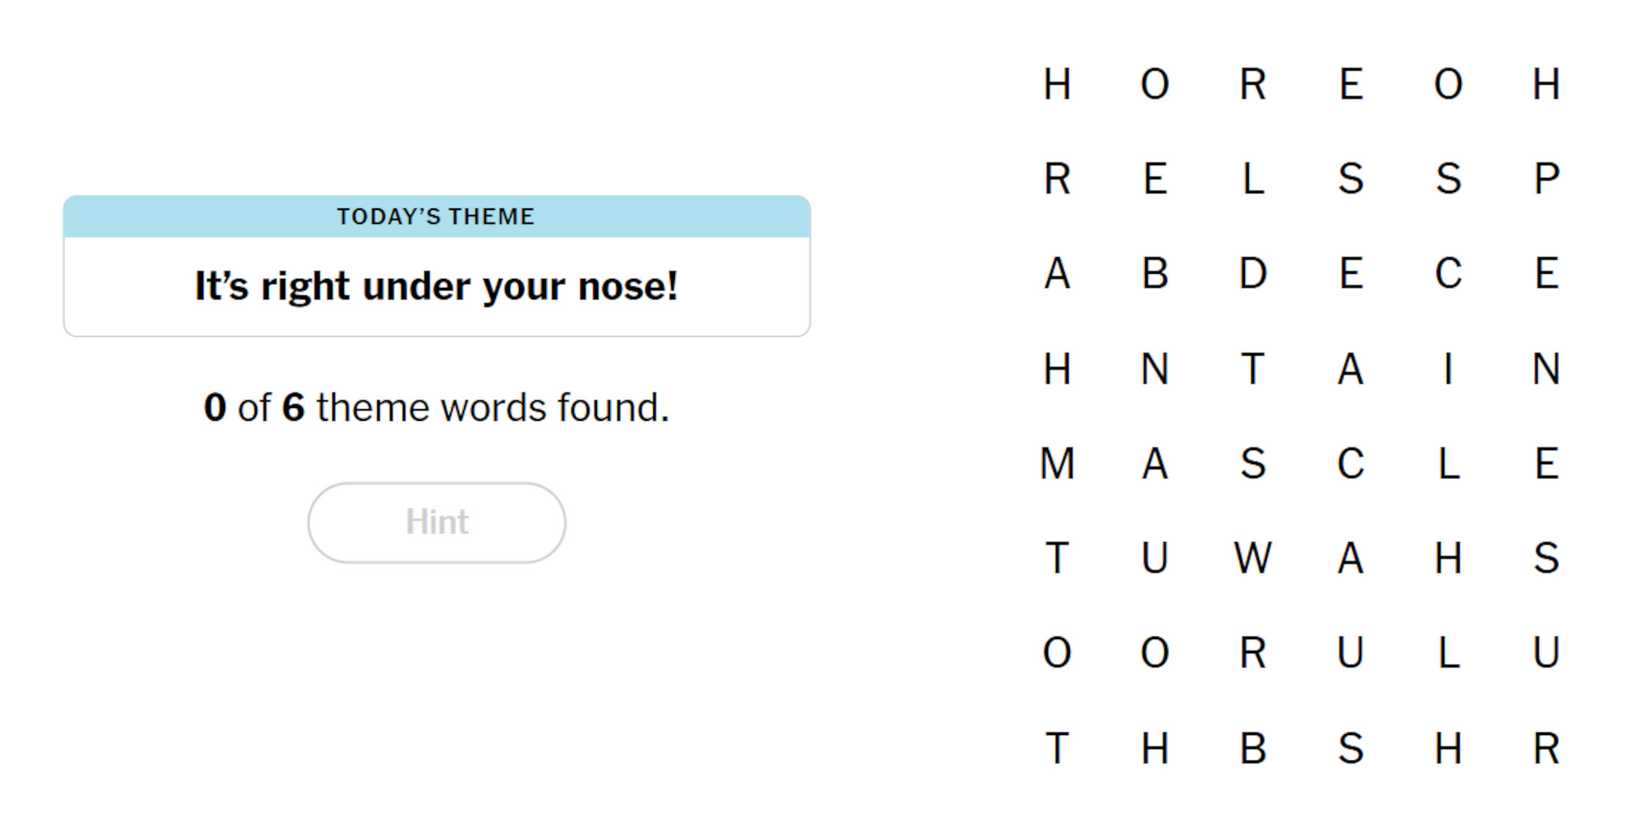Click the B between A and D

point(1155,274)
